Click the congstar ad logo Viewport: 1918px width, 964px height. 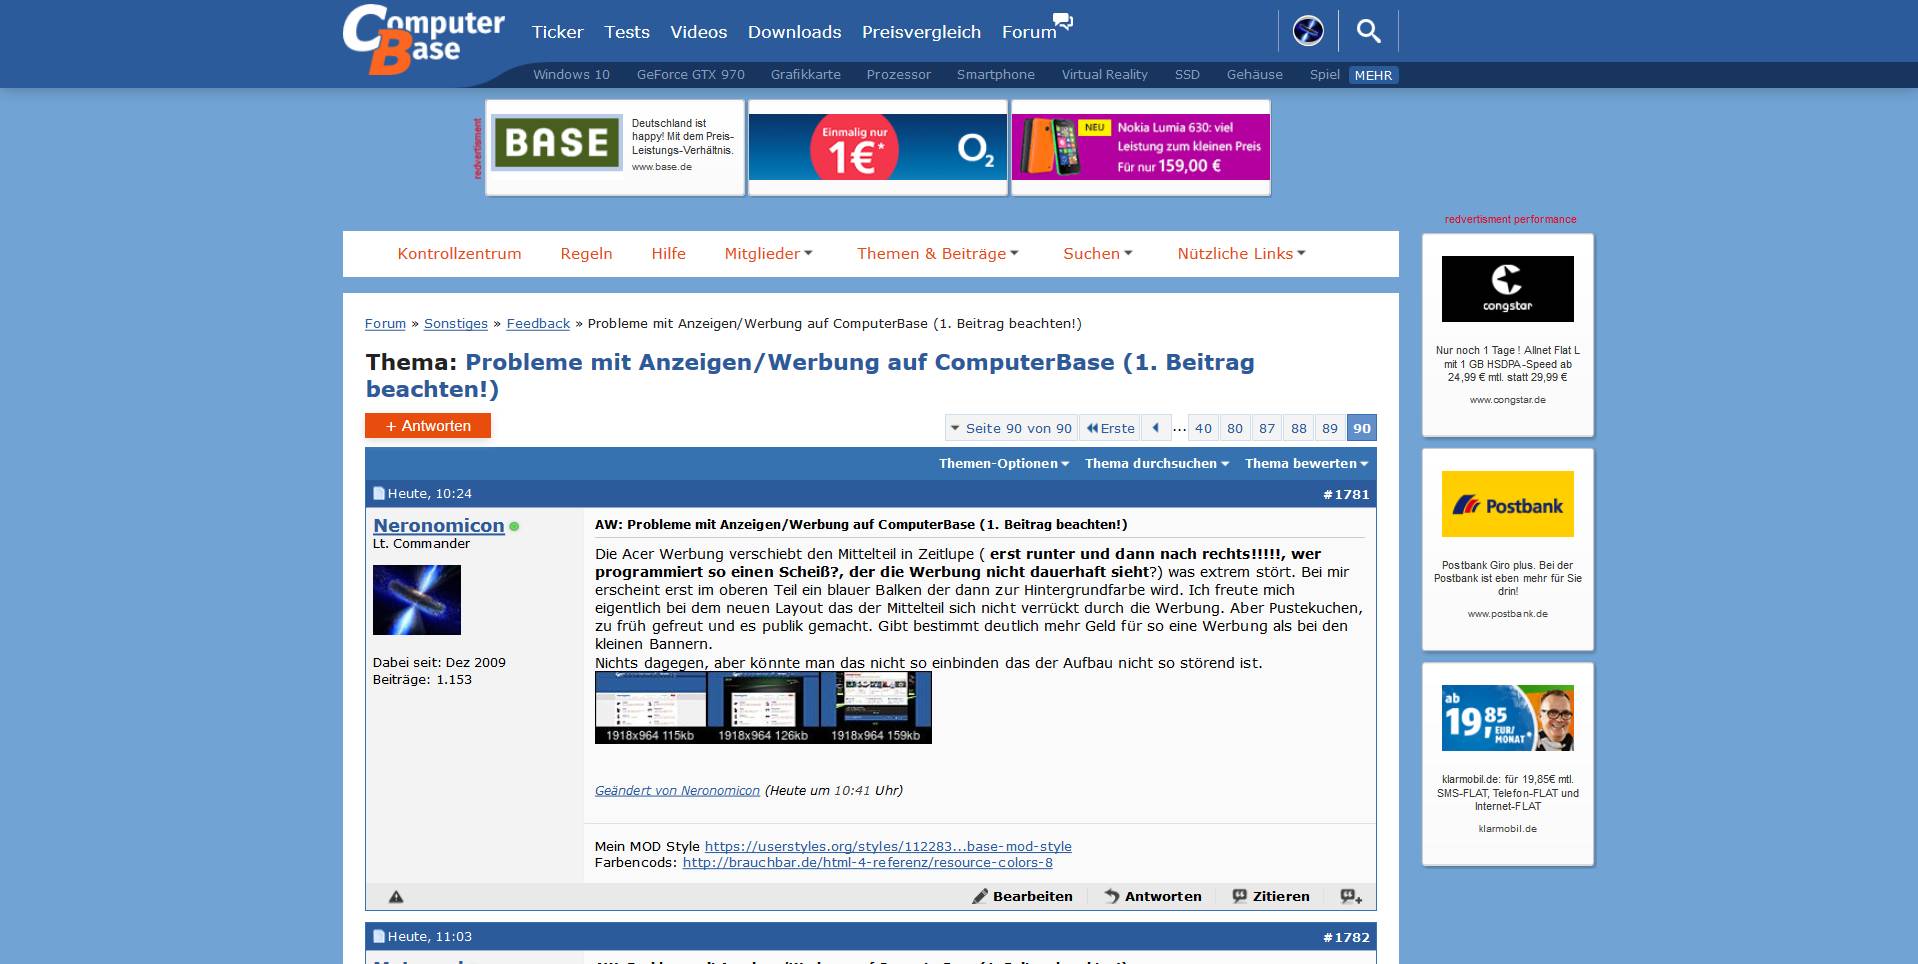click(1508, 289)
